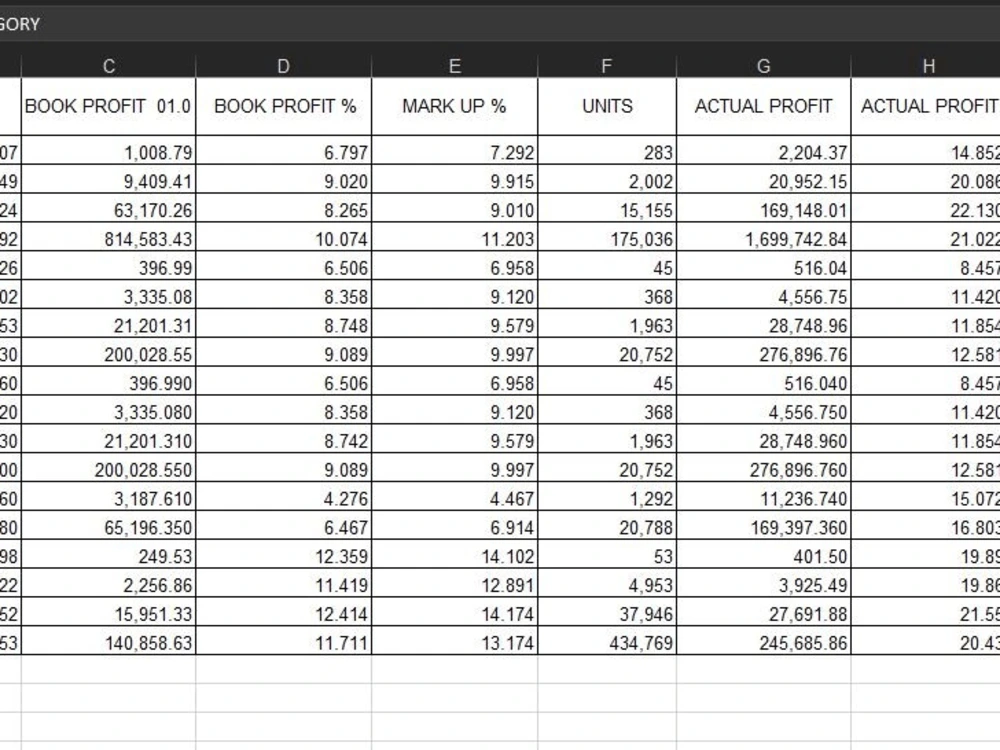Click the cell showing 200,028.55
The width and height of the screenshot is (1000, 750).
click(108, 352)
